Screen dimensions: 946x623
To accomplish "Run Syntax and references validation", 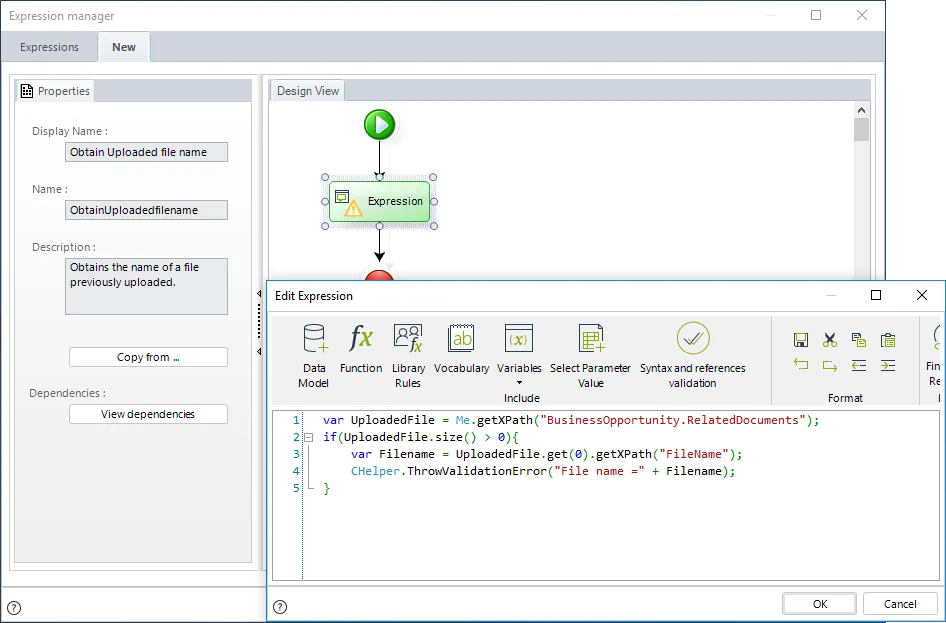I will (693, 355).
